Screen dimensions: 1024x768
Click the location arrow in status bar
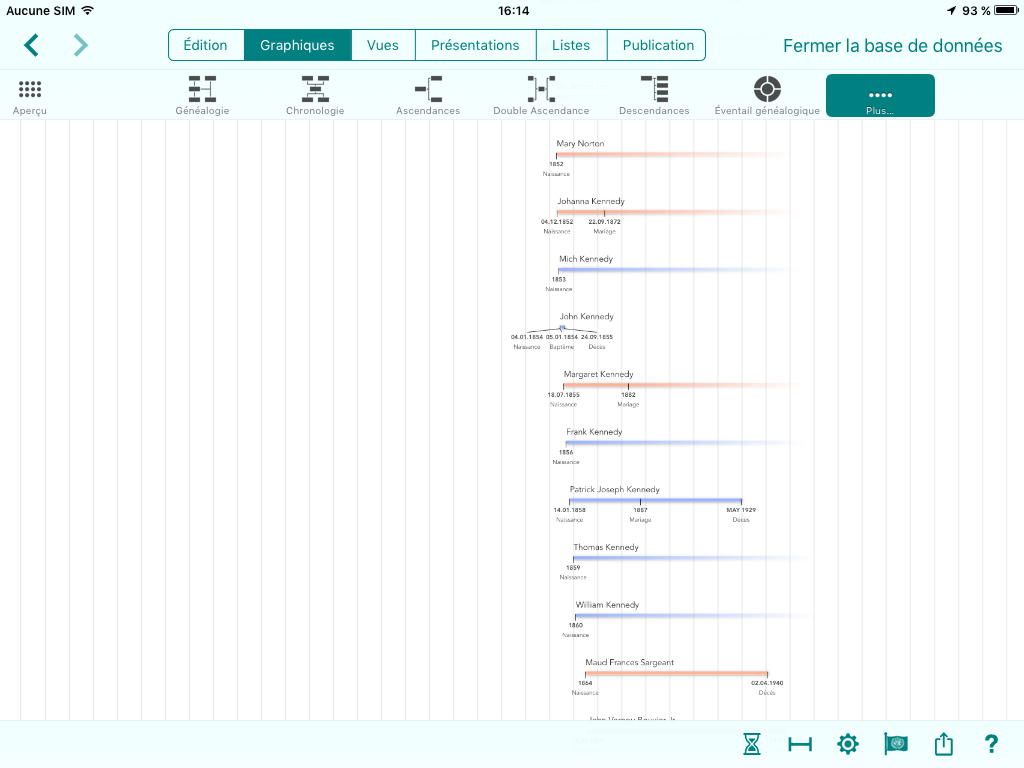pos(951,10)
